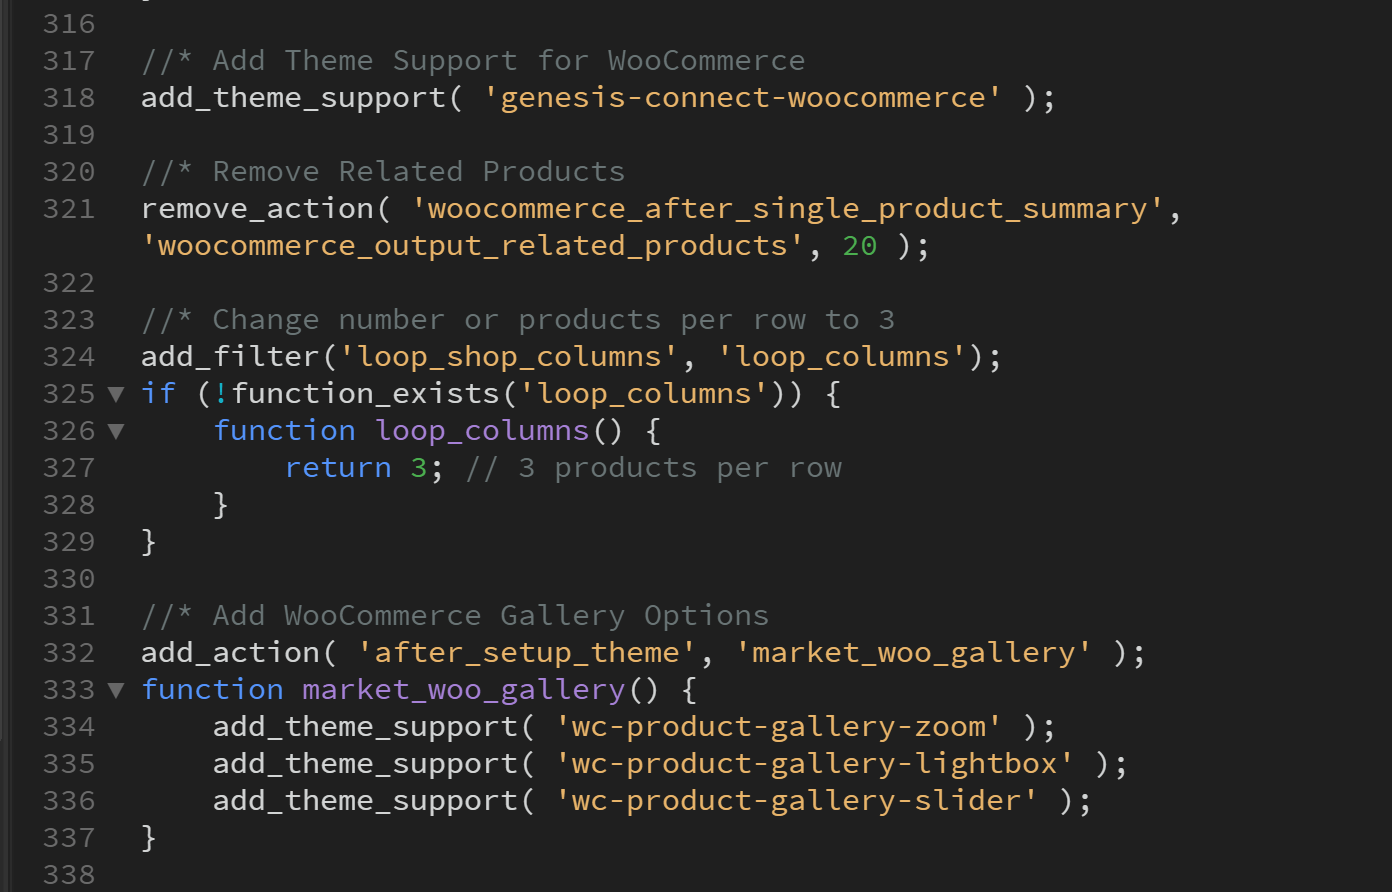Viewport: 1392px width, 892px height.
Task: Click the return keyword on line 327
Action: coord(338,468)
